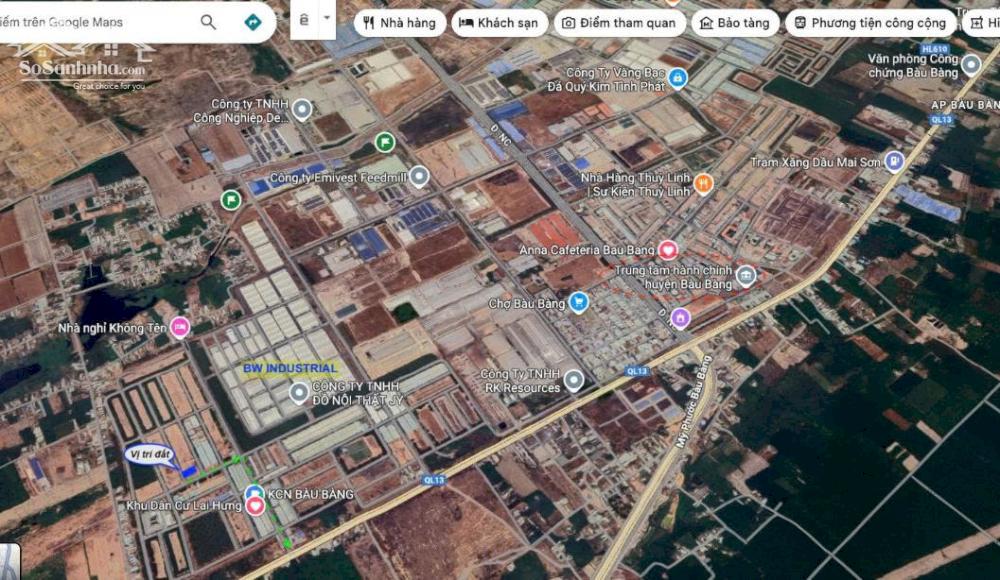Image resolution: width=1000 pixels, height=580 pixels.
Task: Filter map by Khách sạn
Action: point(498,23)
